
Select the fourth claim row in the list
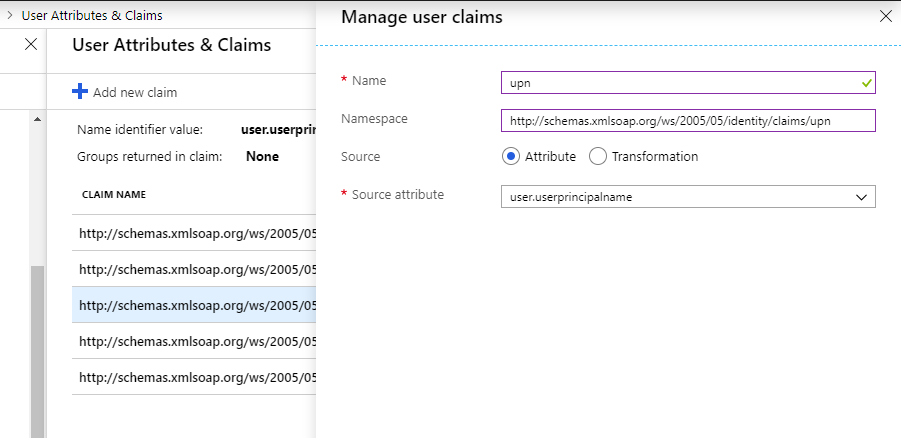coord(194,341)
